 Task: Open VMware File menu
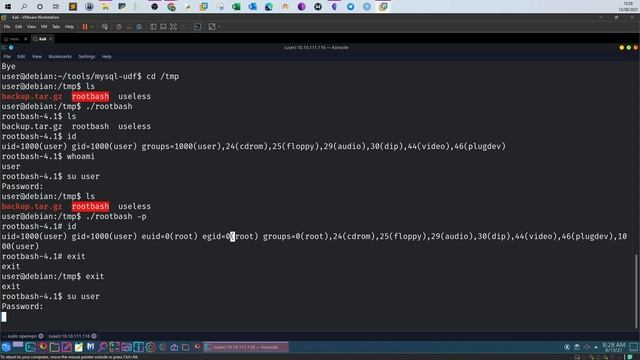(x=7, y=27)
